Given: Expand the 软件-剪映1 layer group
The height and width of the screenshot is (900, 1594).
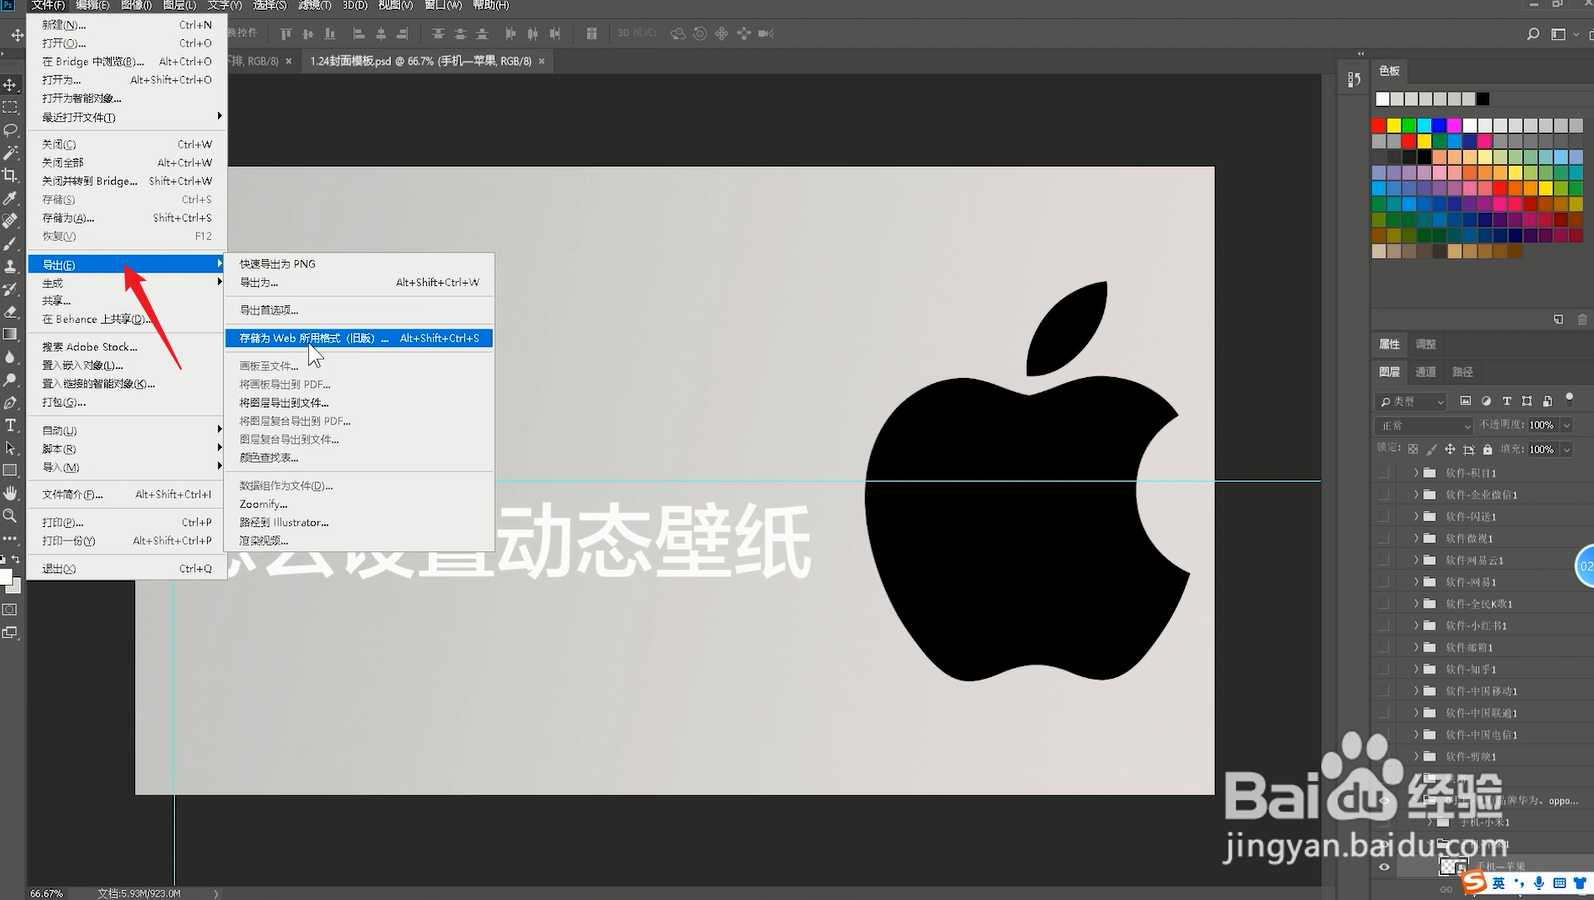Looking at the screenshot, I should [x=1416, y=757].
